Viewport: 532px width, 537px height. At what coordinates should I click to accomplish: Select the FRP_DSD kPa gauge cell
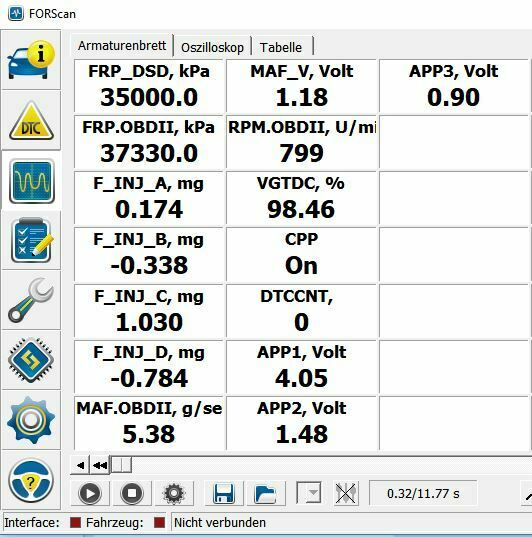pos(149,86)
